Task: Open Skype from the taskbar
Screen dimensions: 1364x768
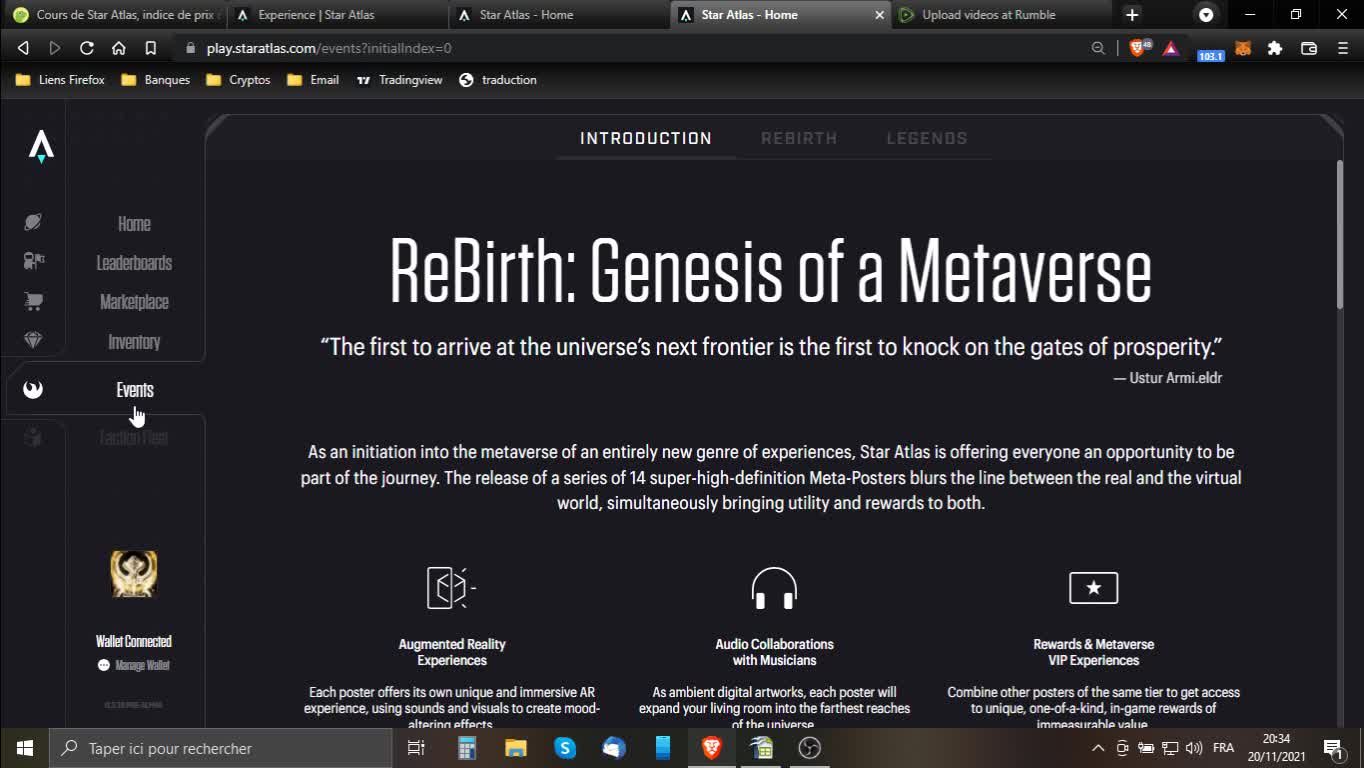Action: 565,748
